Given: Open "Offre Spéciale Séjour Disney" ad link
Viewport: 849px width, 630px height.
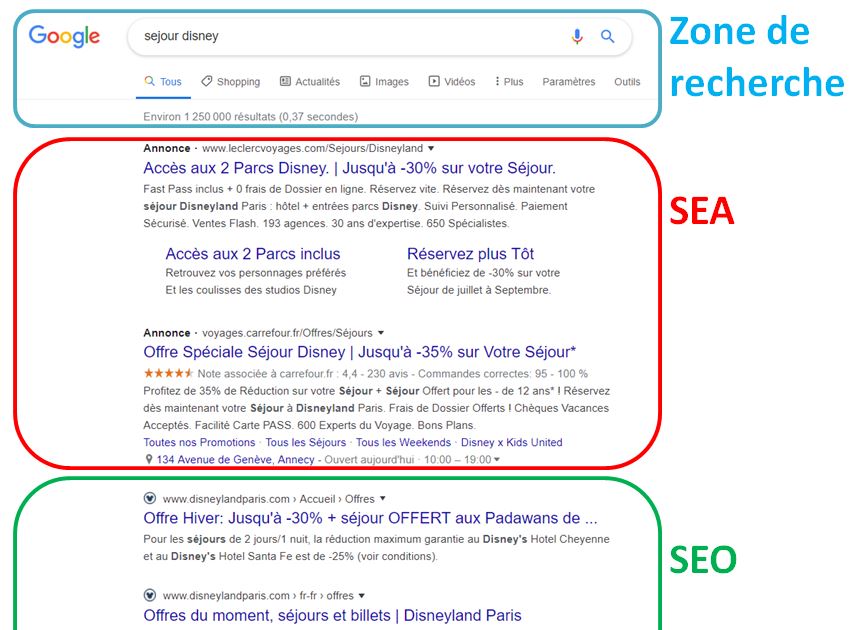Looking at the screenshot, I should tap(360, 352).
